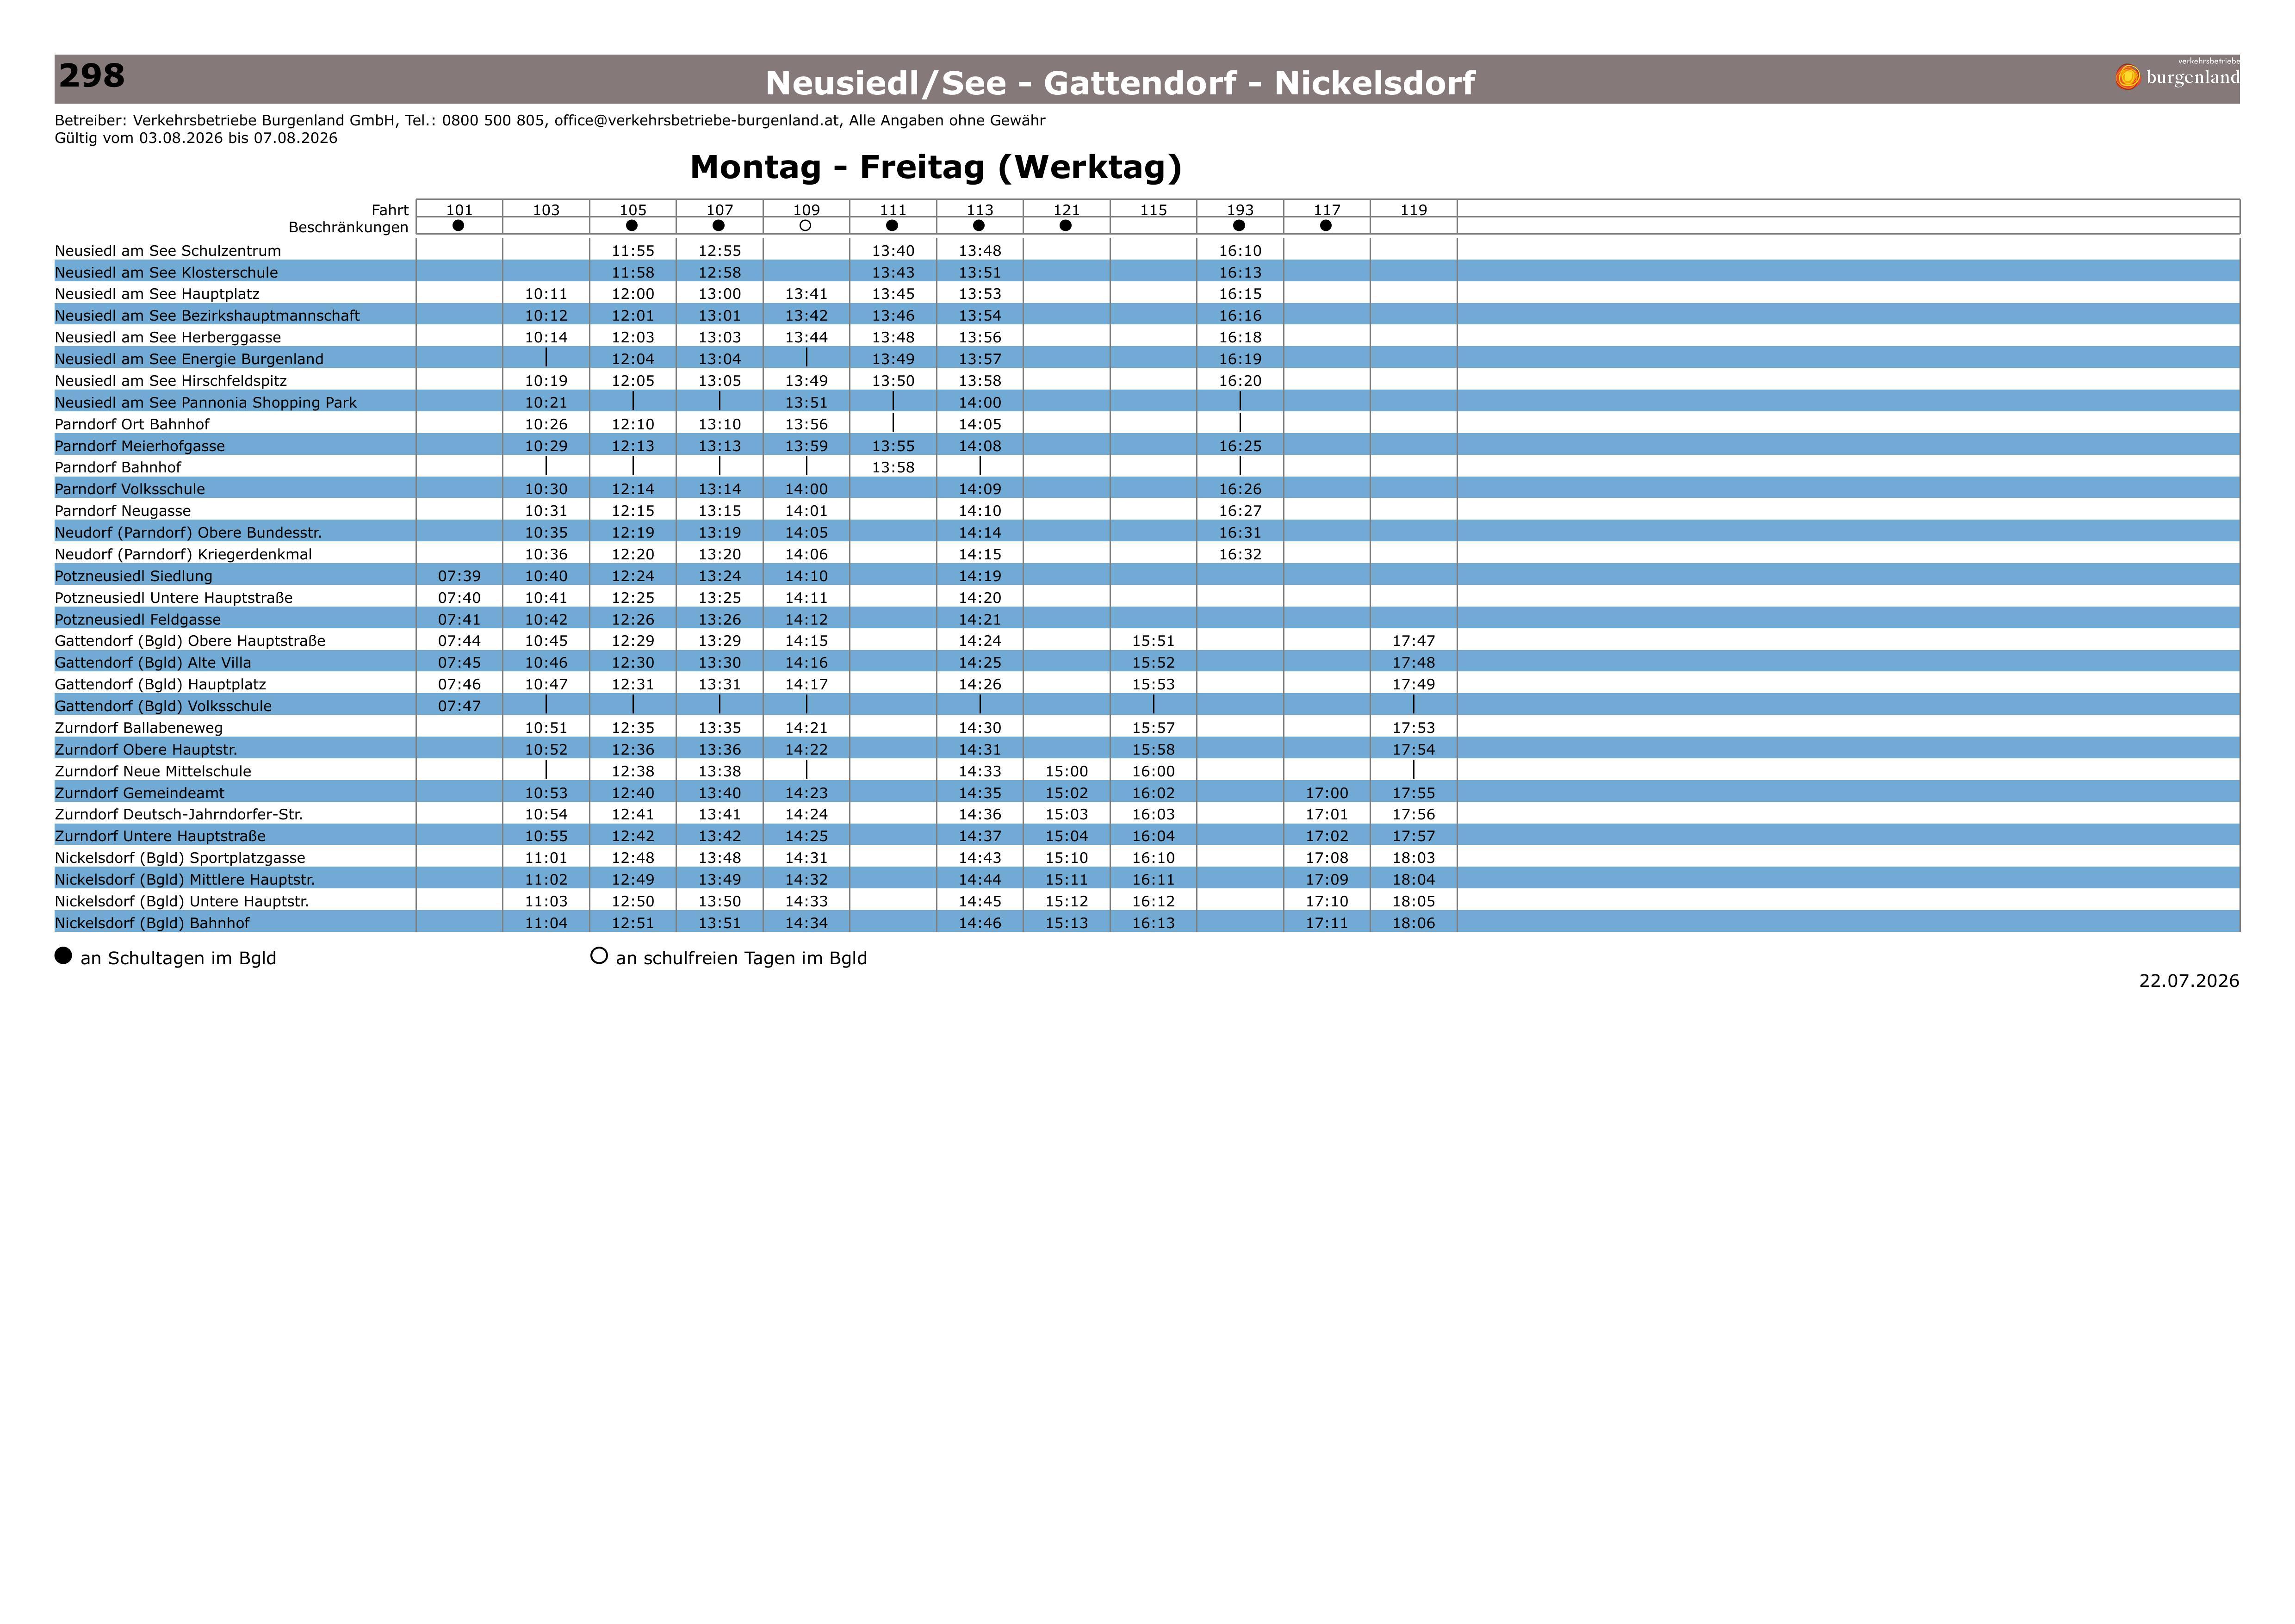The height and width of the screenshot is (1624, 2295).
Task: Click the time 18:06 at Nickelsdorf Bahnhof
Action: pyautogui.click(x=1414, y=923)
